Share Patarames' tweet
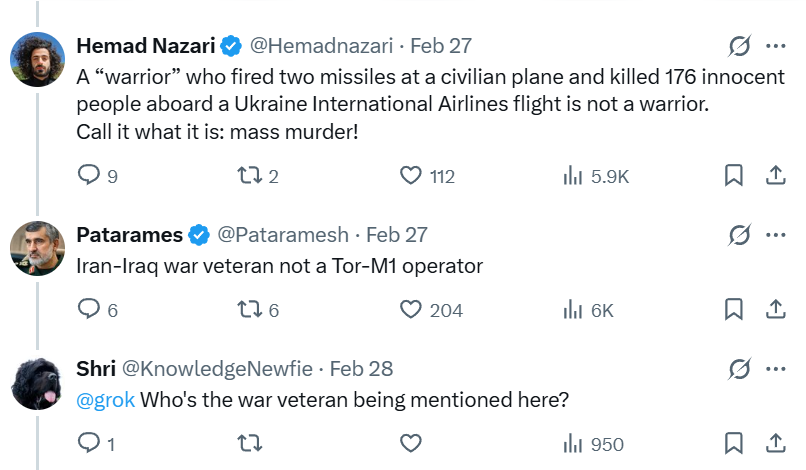The height and width of the screenshot is (470, 806). tap(774, 310)
